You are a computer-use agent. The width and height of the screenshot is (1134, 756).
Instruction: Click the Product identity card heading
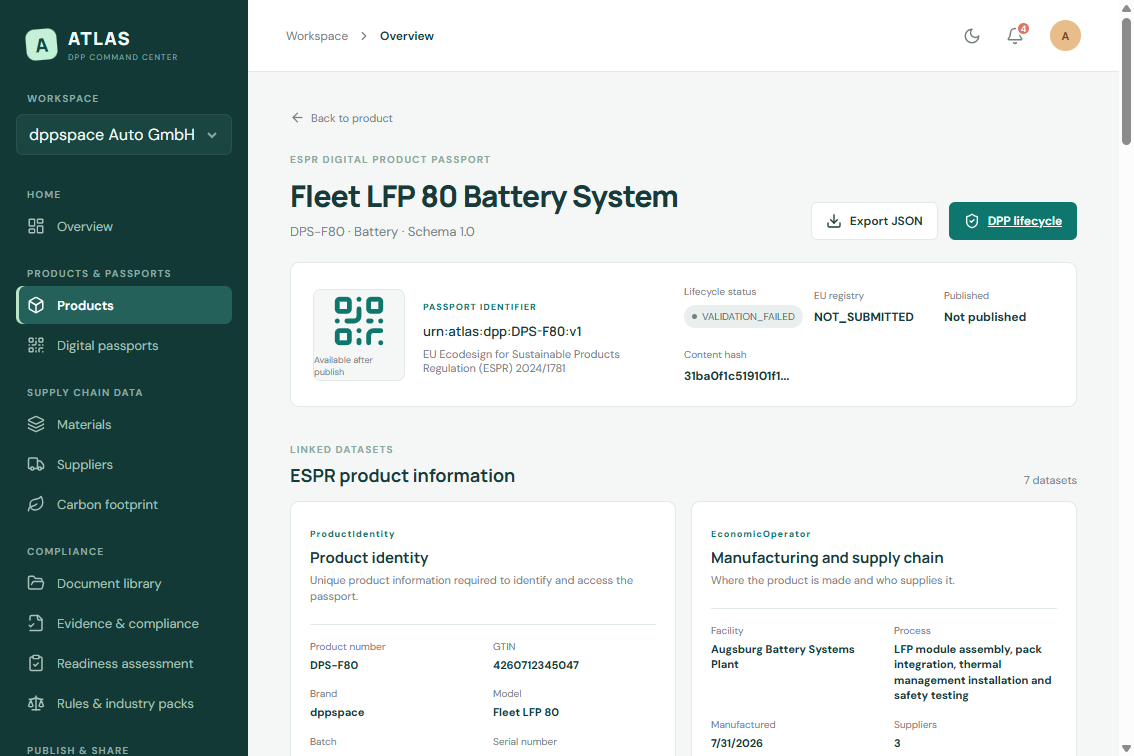[x=369, y=558]
